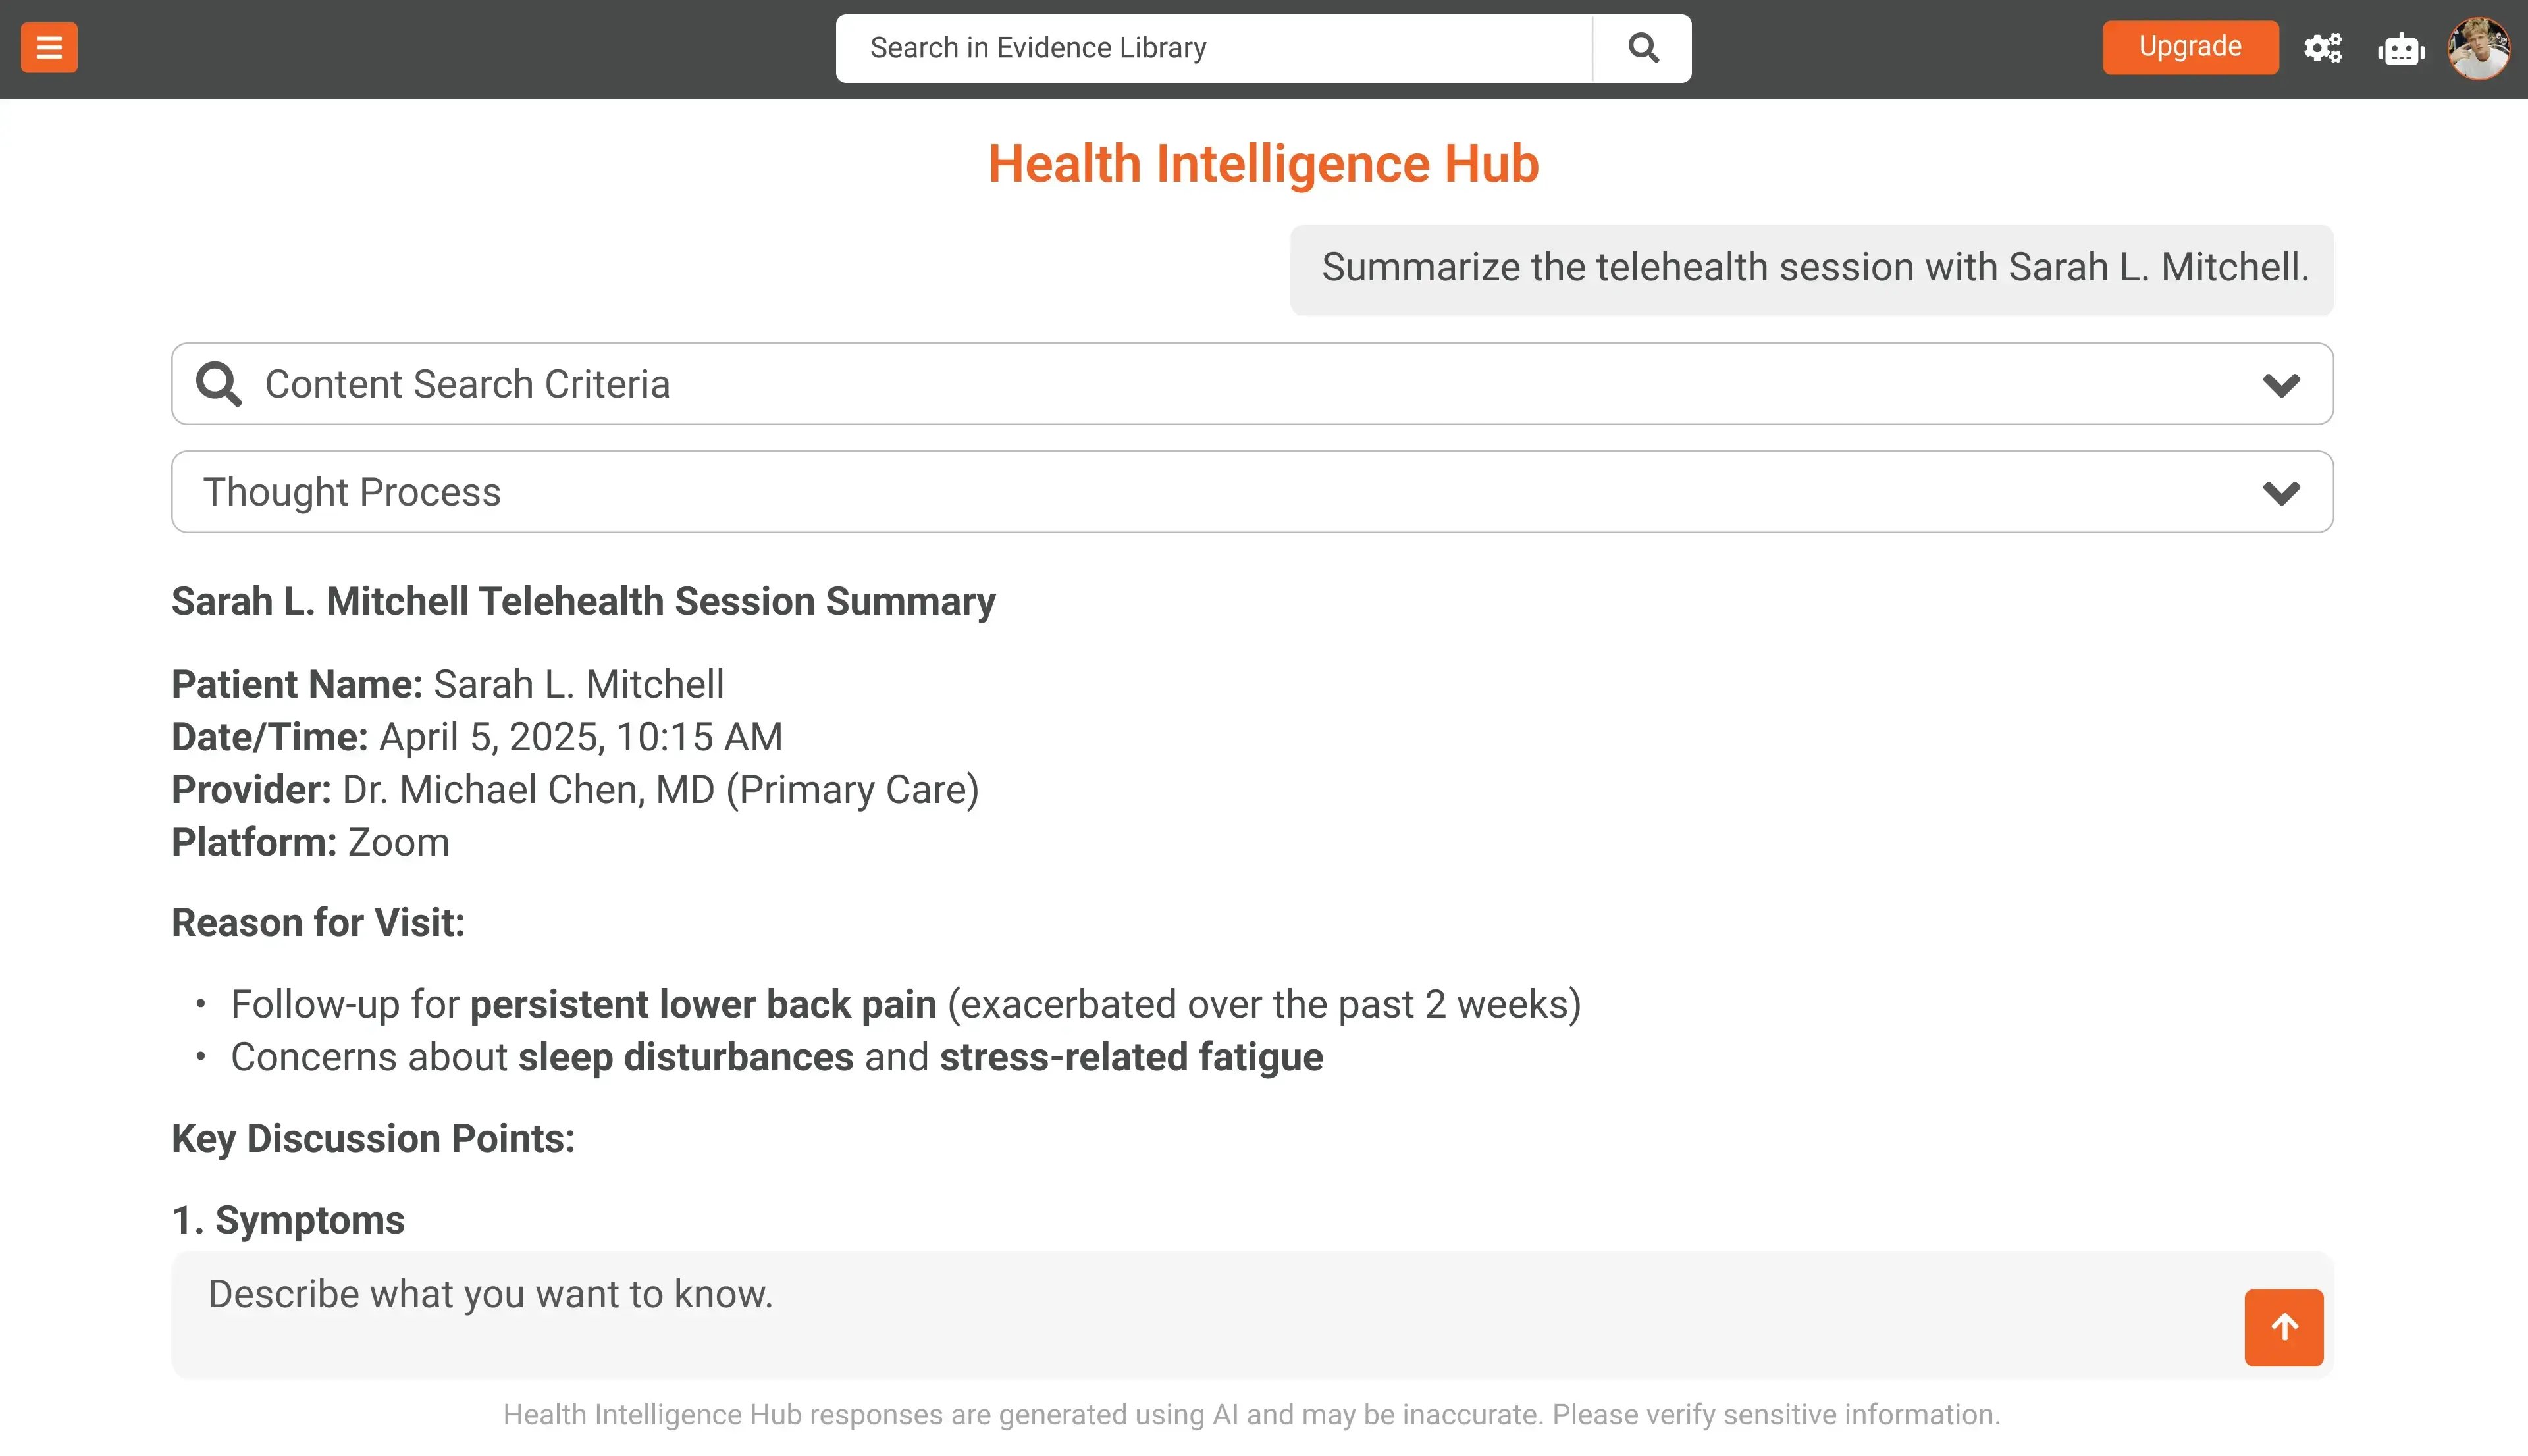Click the Health Intelligence Hub title
This screenshot has width=2528, height=1456.
click(1263, 164)
